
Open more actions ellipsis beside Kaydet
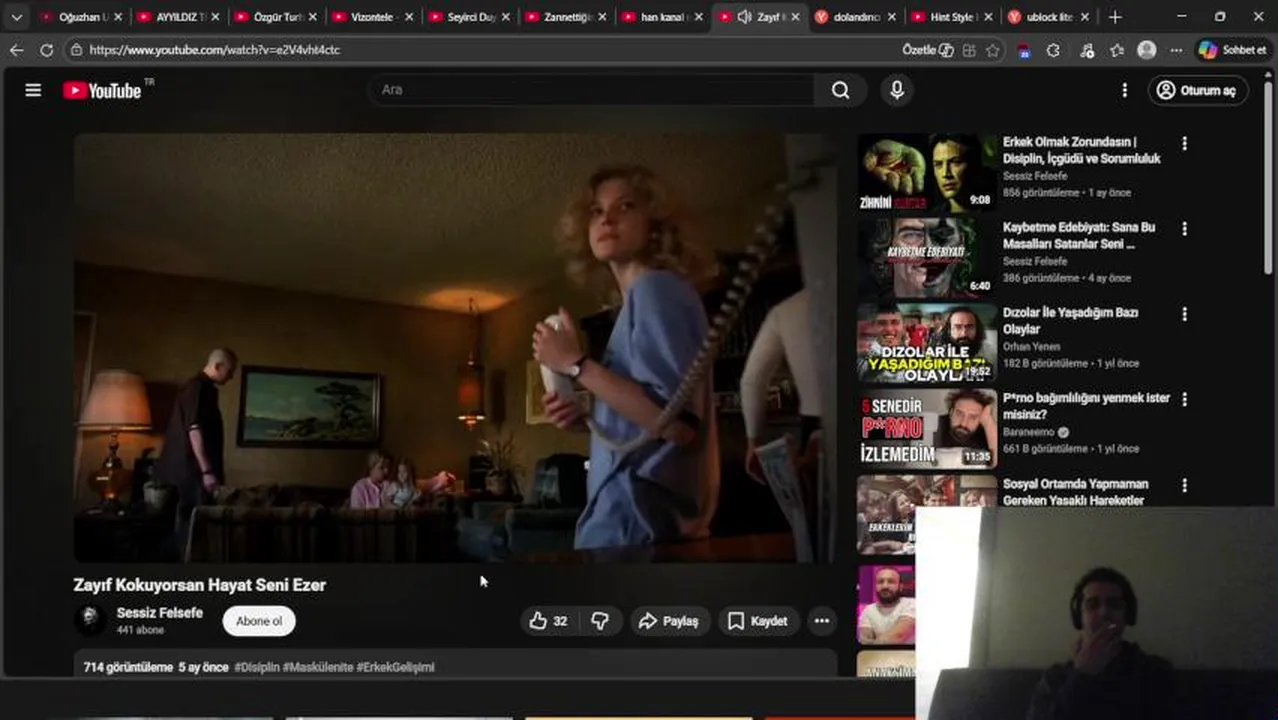(821, 621)
